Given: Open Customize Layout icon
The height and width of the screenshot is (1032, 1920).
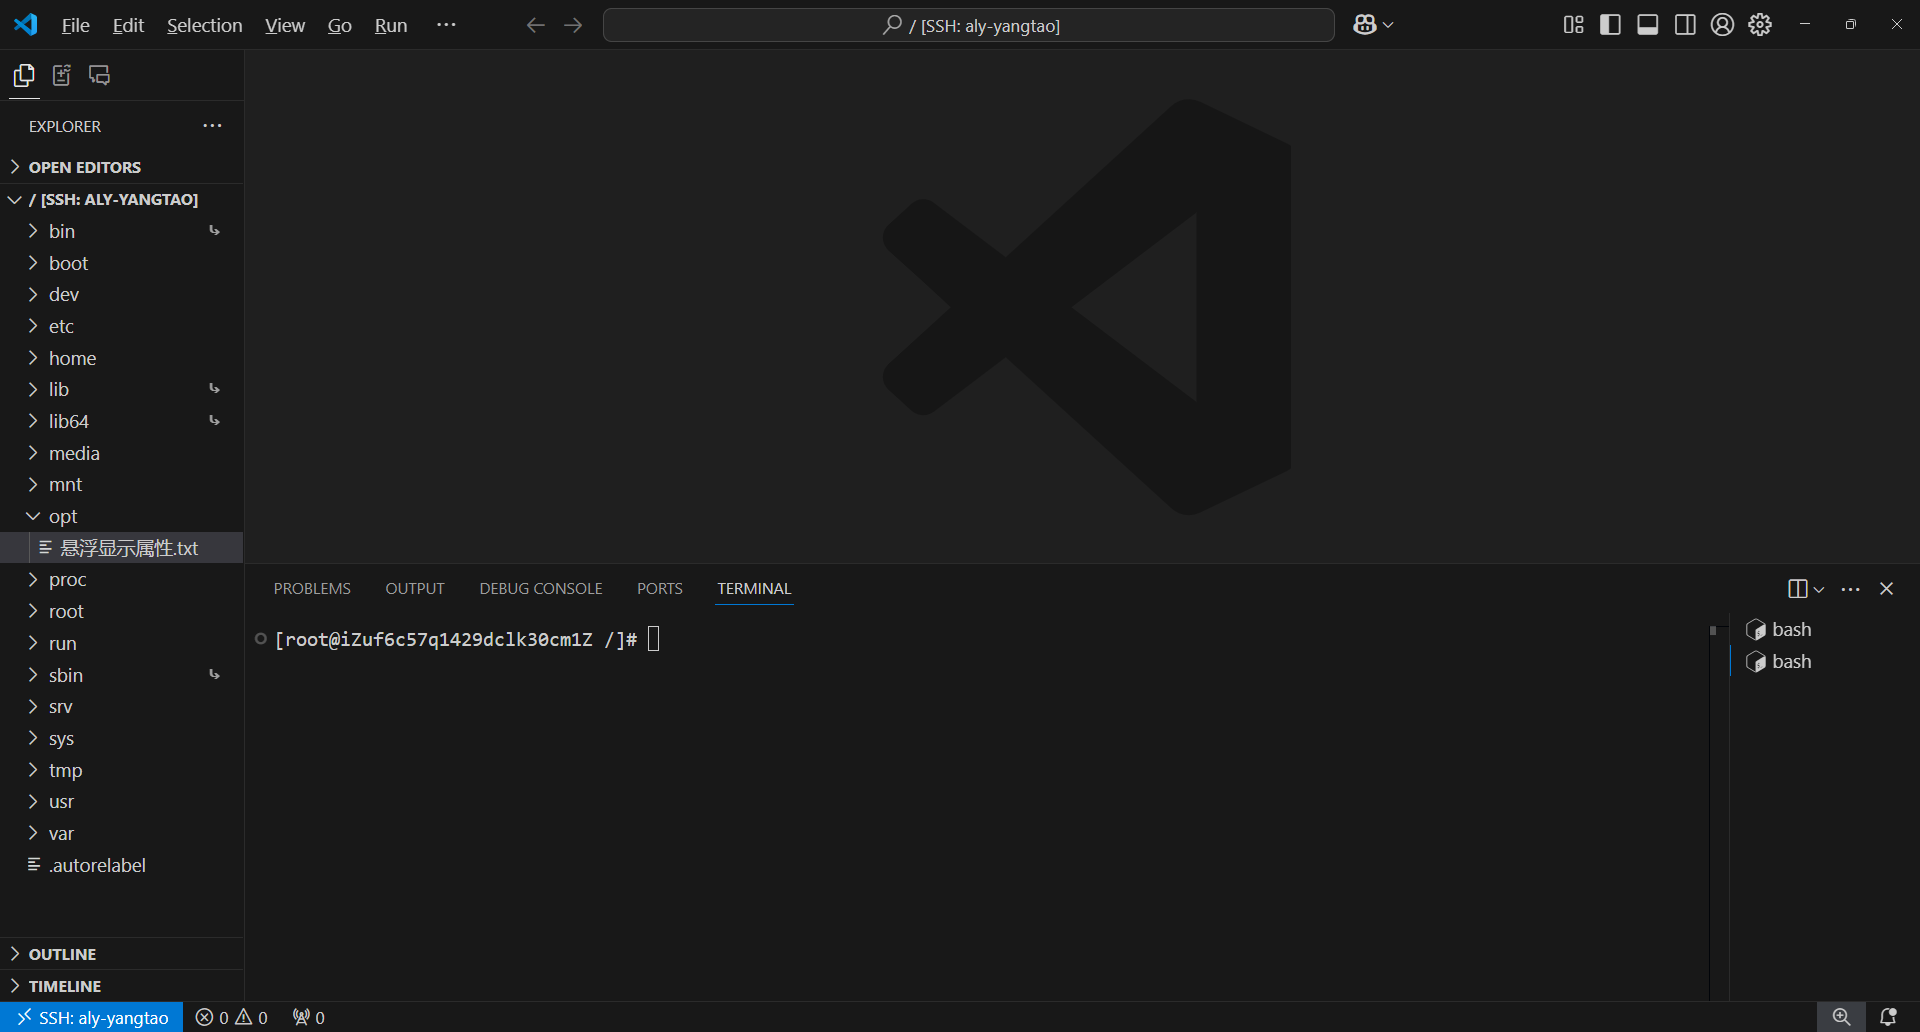Looking at the screenshot, I should tap(1573, 25).
